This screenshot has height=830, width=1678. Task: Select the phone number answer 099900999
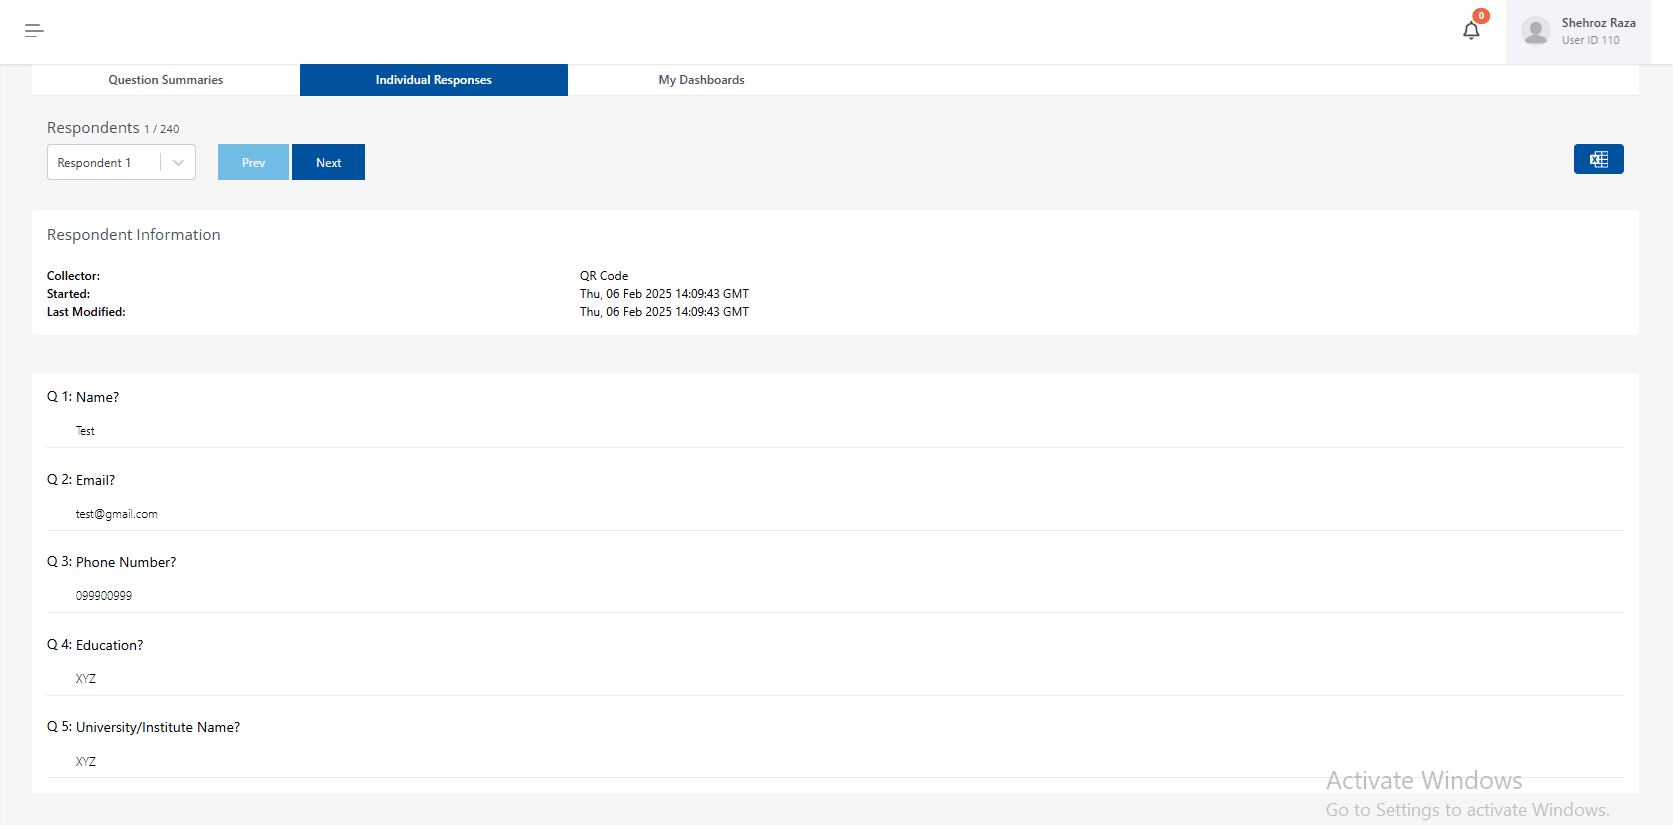pyautogui.click(x=104, y=596)
